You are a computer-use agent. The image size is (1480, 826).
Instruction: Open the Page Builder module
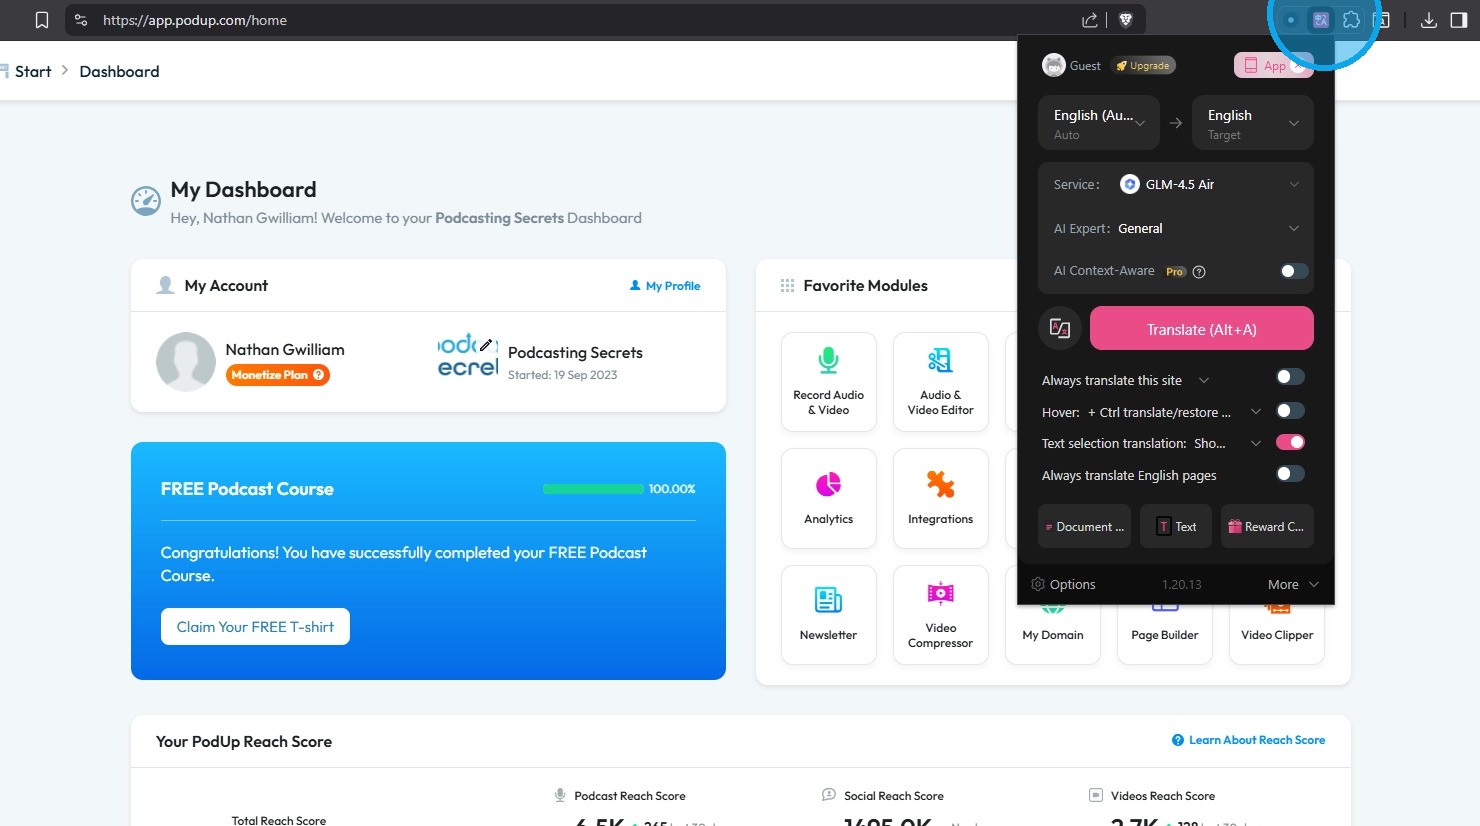tap(1165, 634)
